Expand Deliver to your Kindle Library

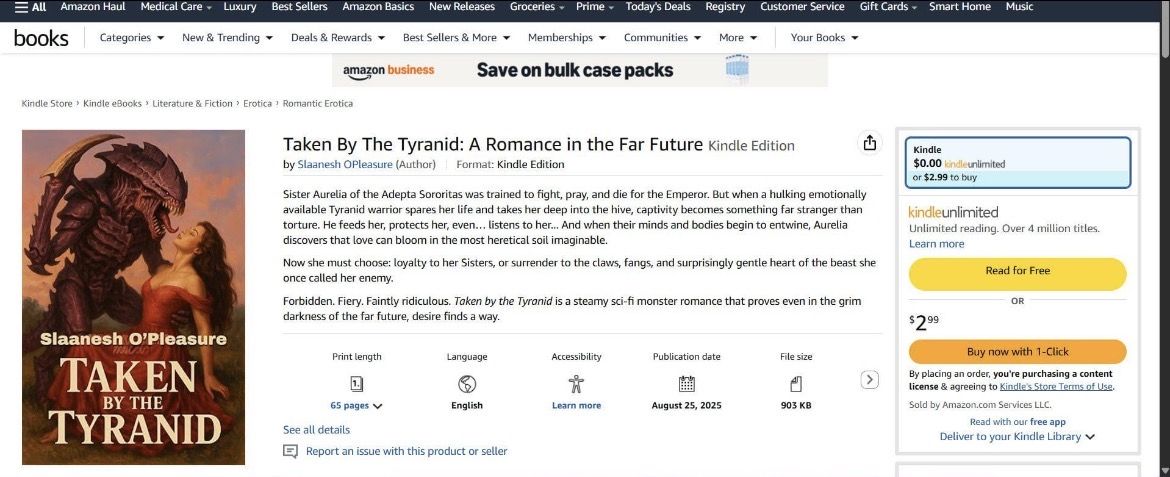pyautogui.click(x=1017, y=437)
